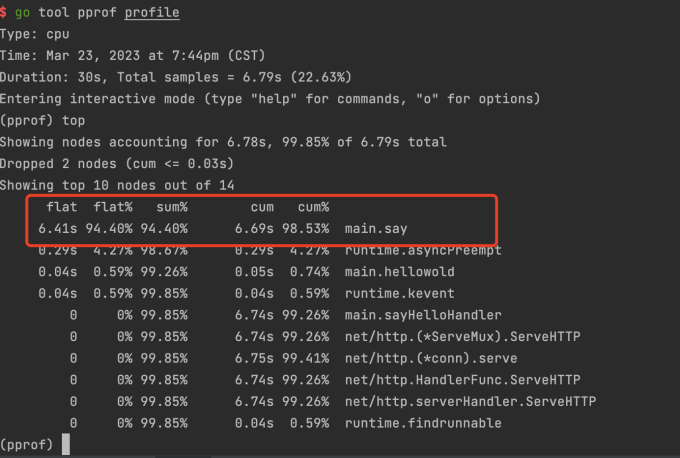Screen dimensions: 680x458
Task: Click the 'runtime.findrunnable' row
Action: pos(422,423)
